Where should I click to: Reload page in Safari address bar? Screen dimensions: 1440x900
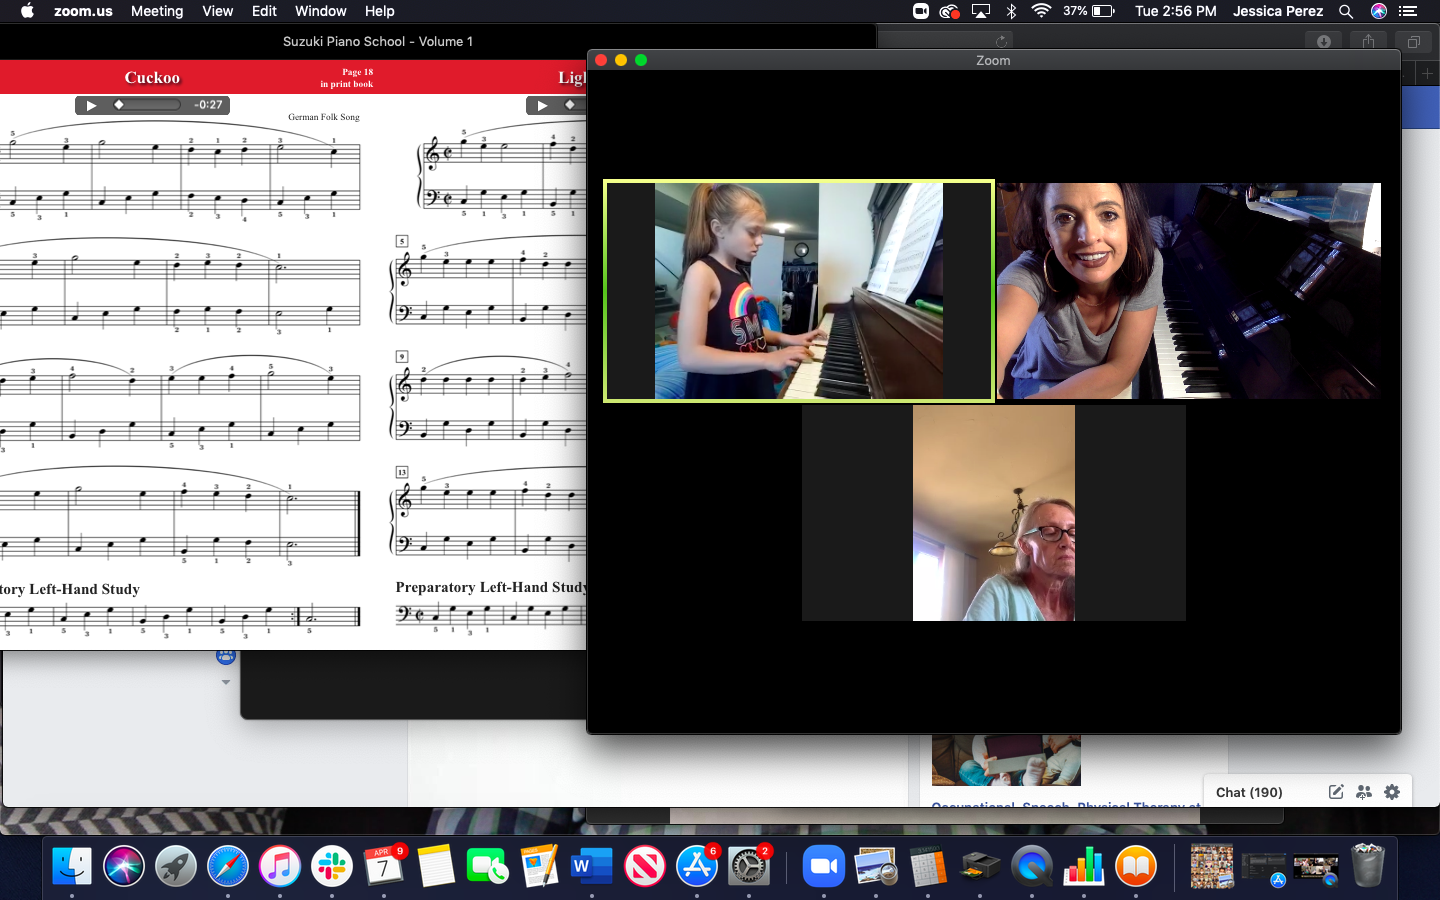(1001, 42)
